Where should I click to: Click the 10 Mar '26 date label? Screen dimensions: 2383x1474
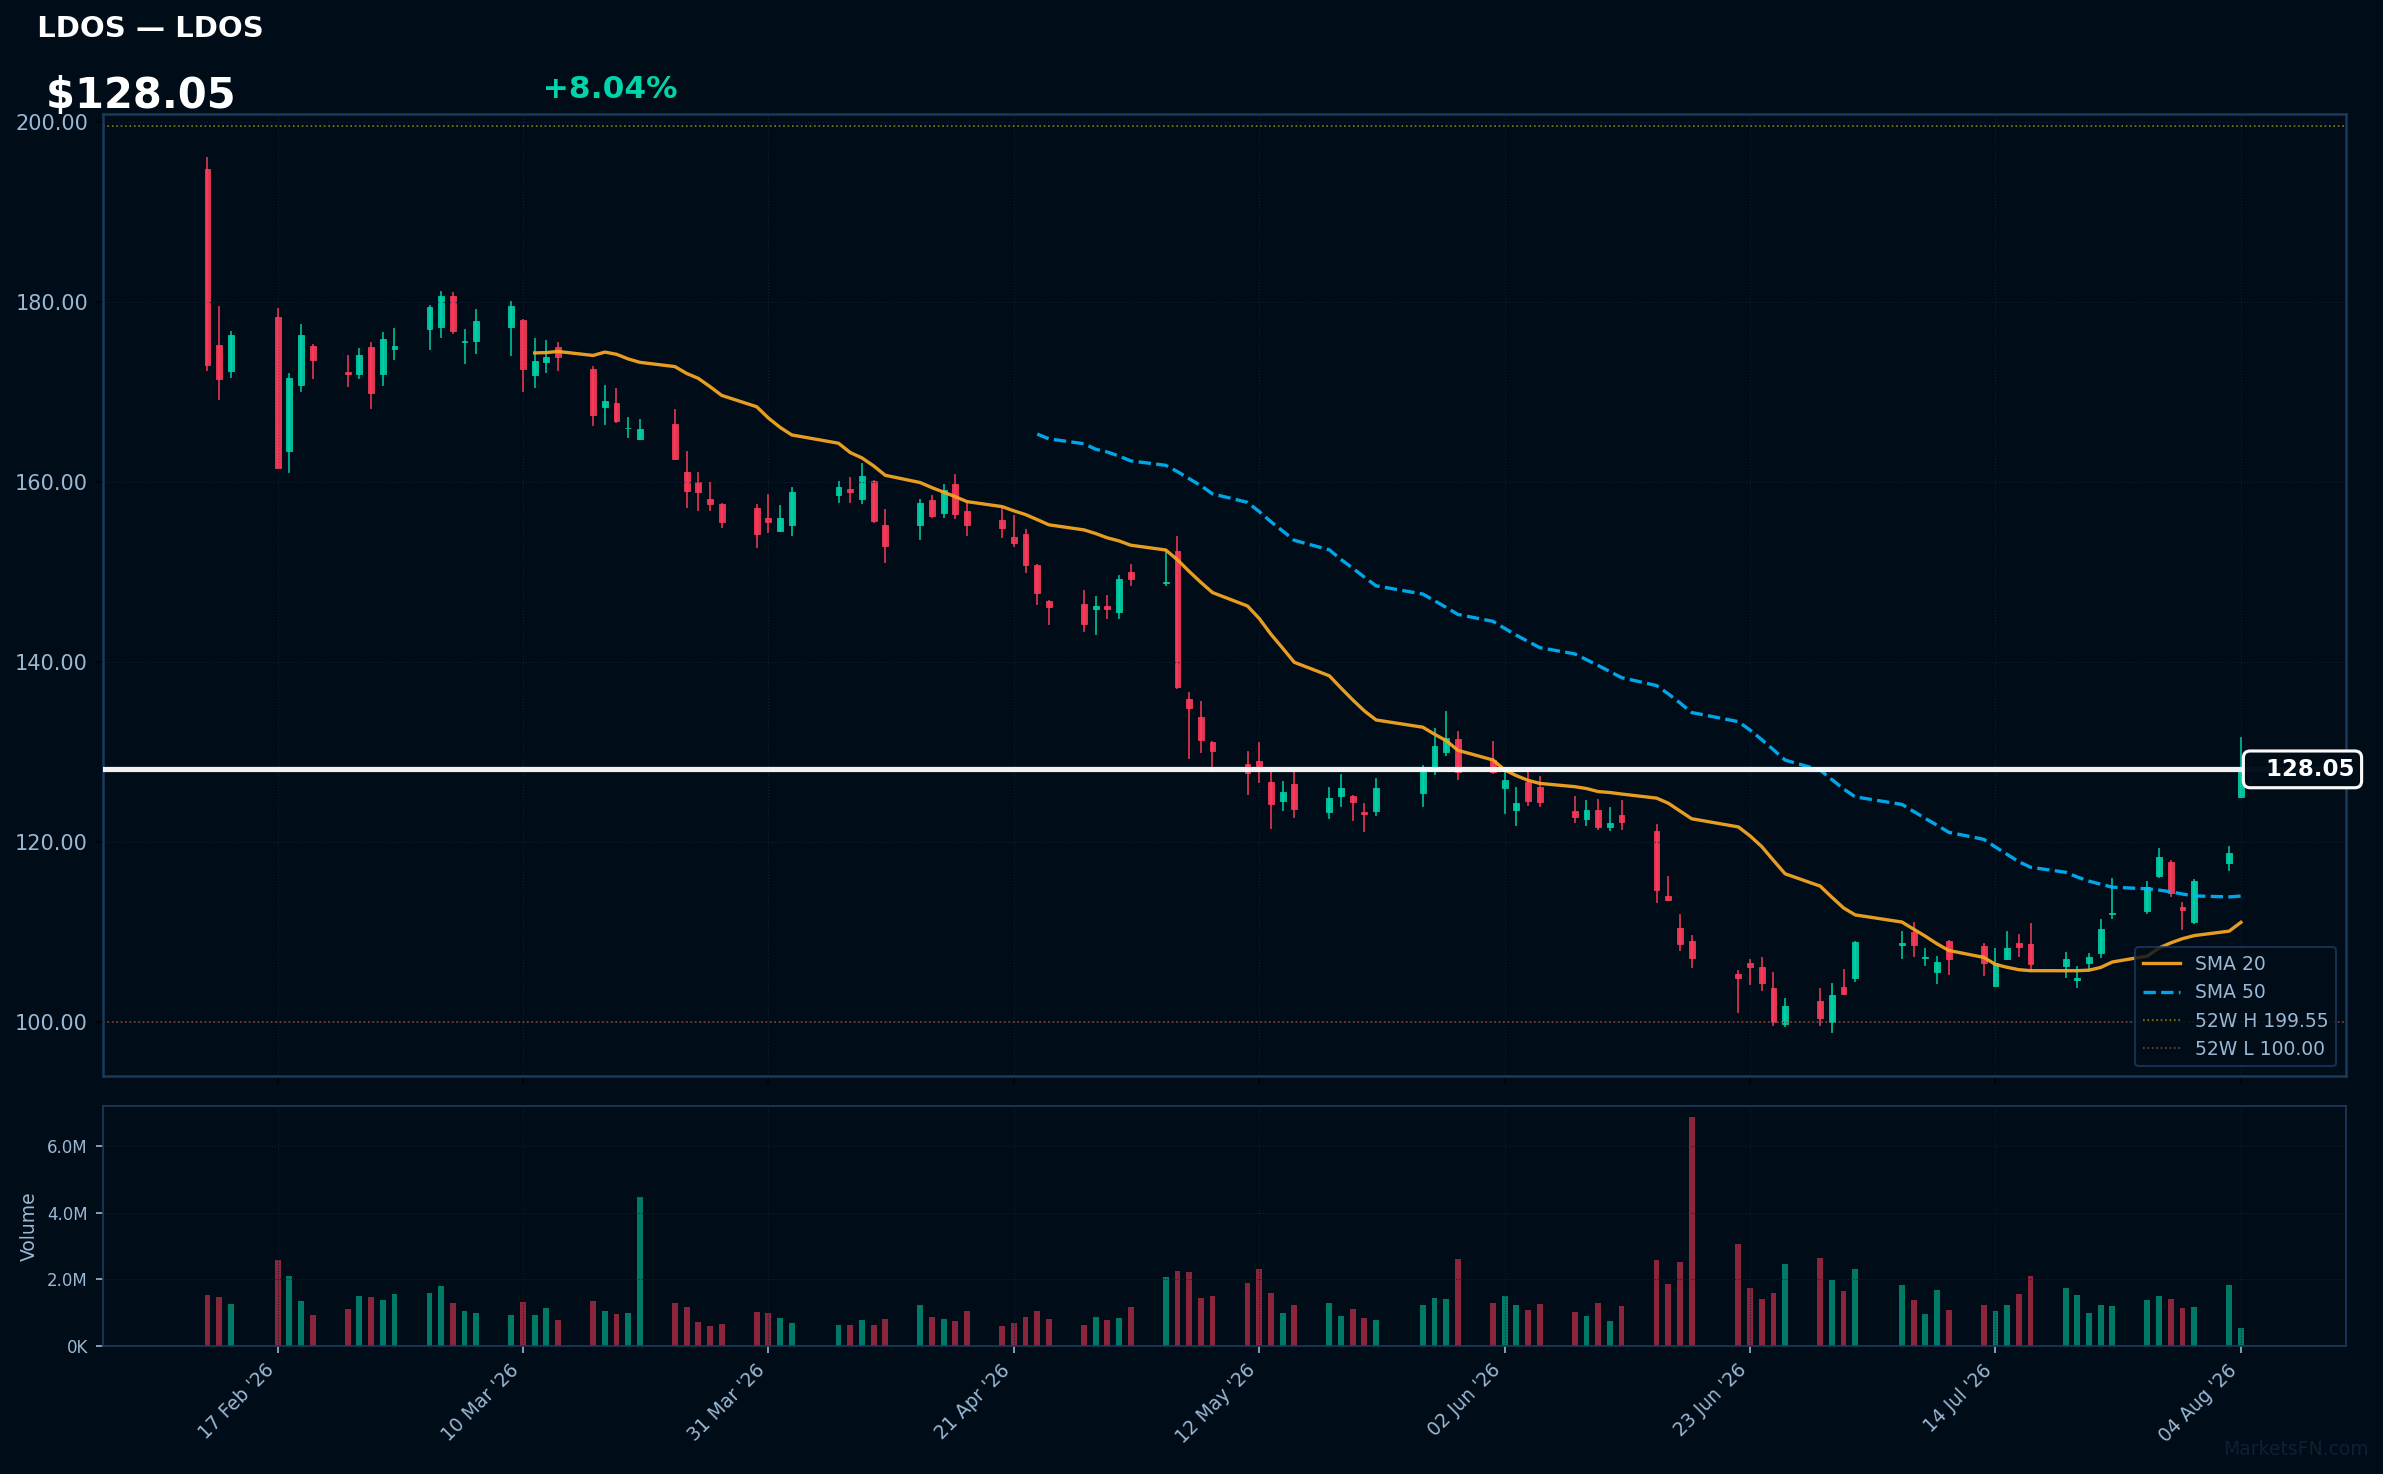tap(480, 1401)
